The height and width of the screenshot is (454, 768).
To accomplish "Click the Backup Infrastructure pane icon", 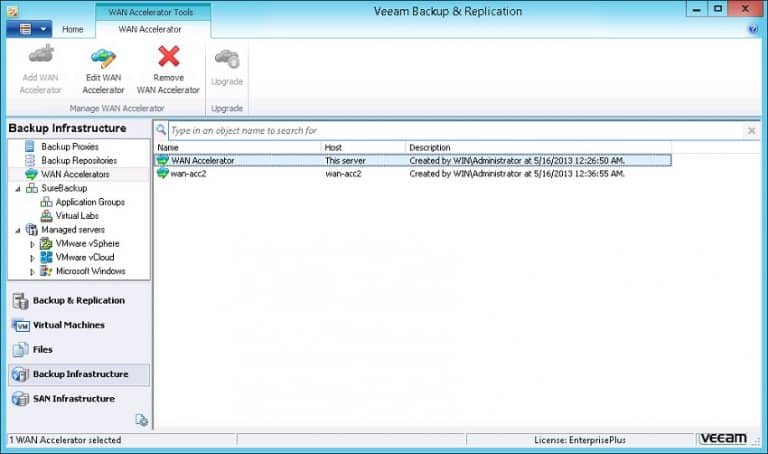I will [20, 374].
